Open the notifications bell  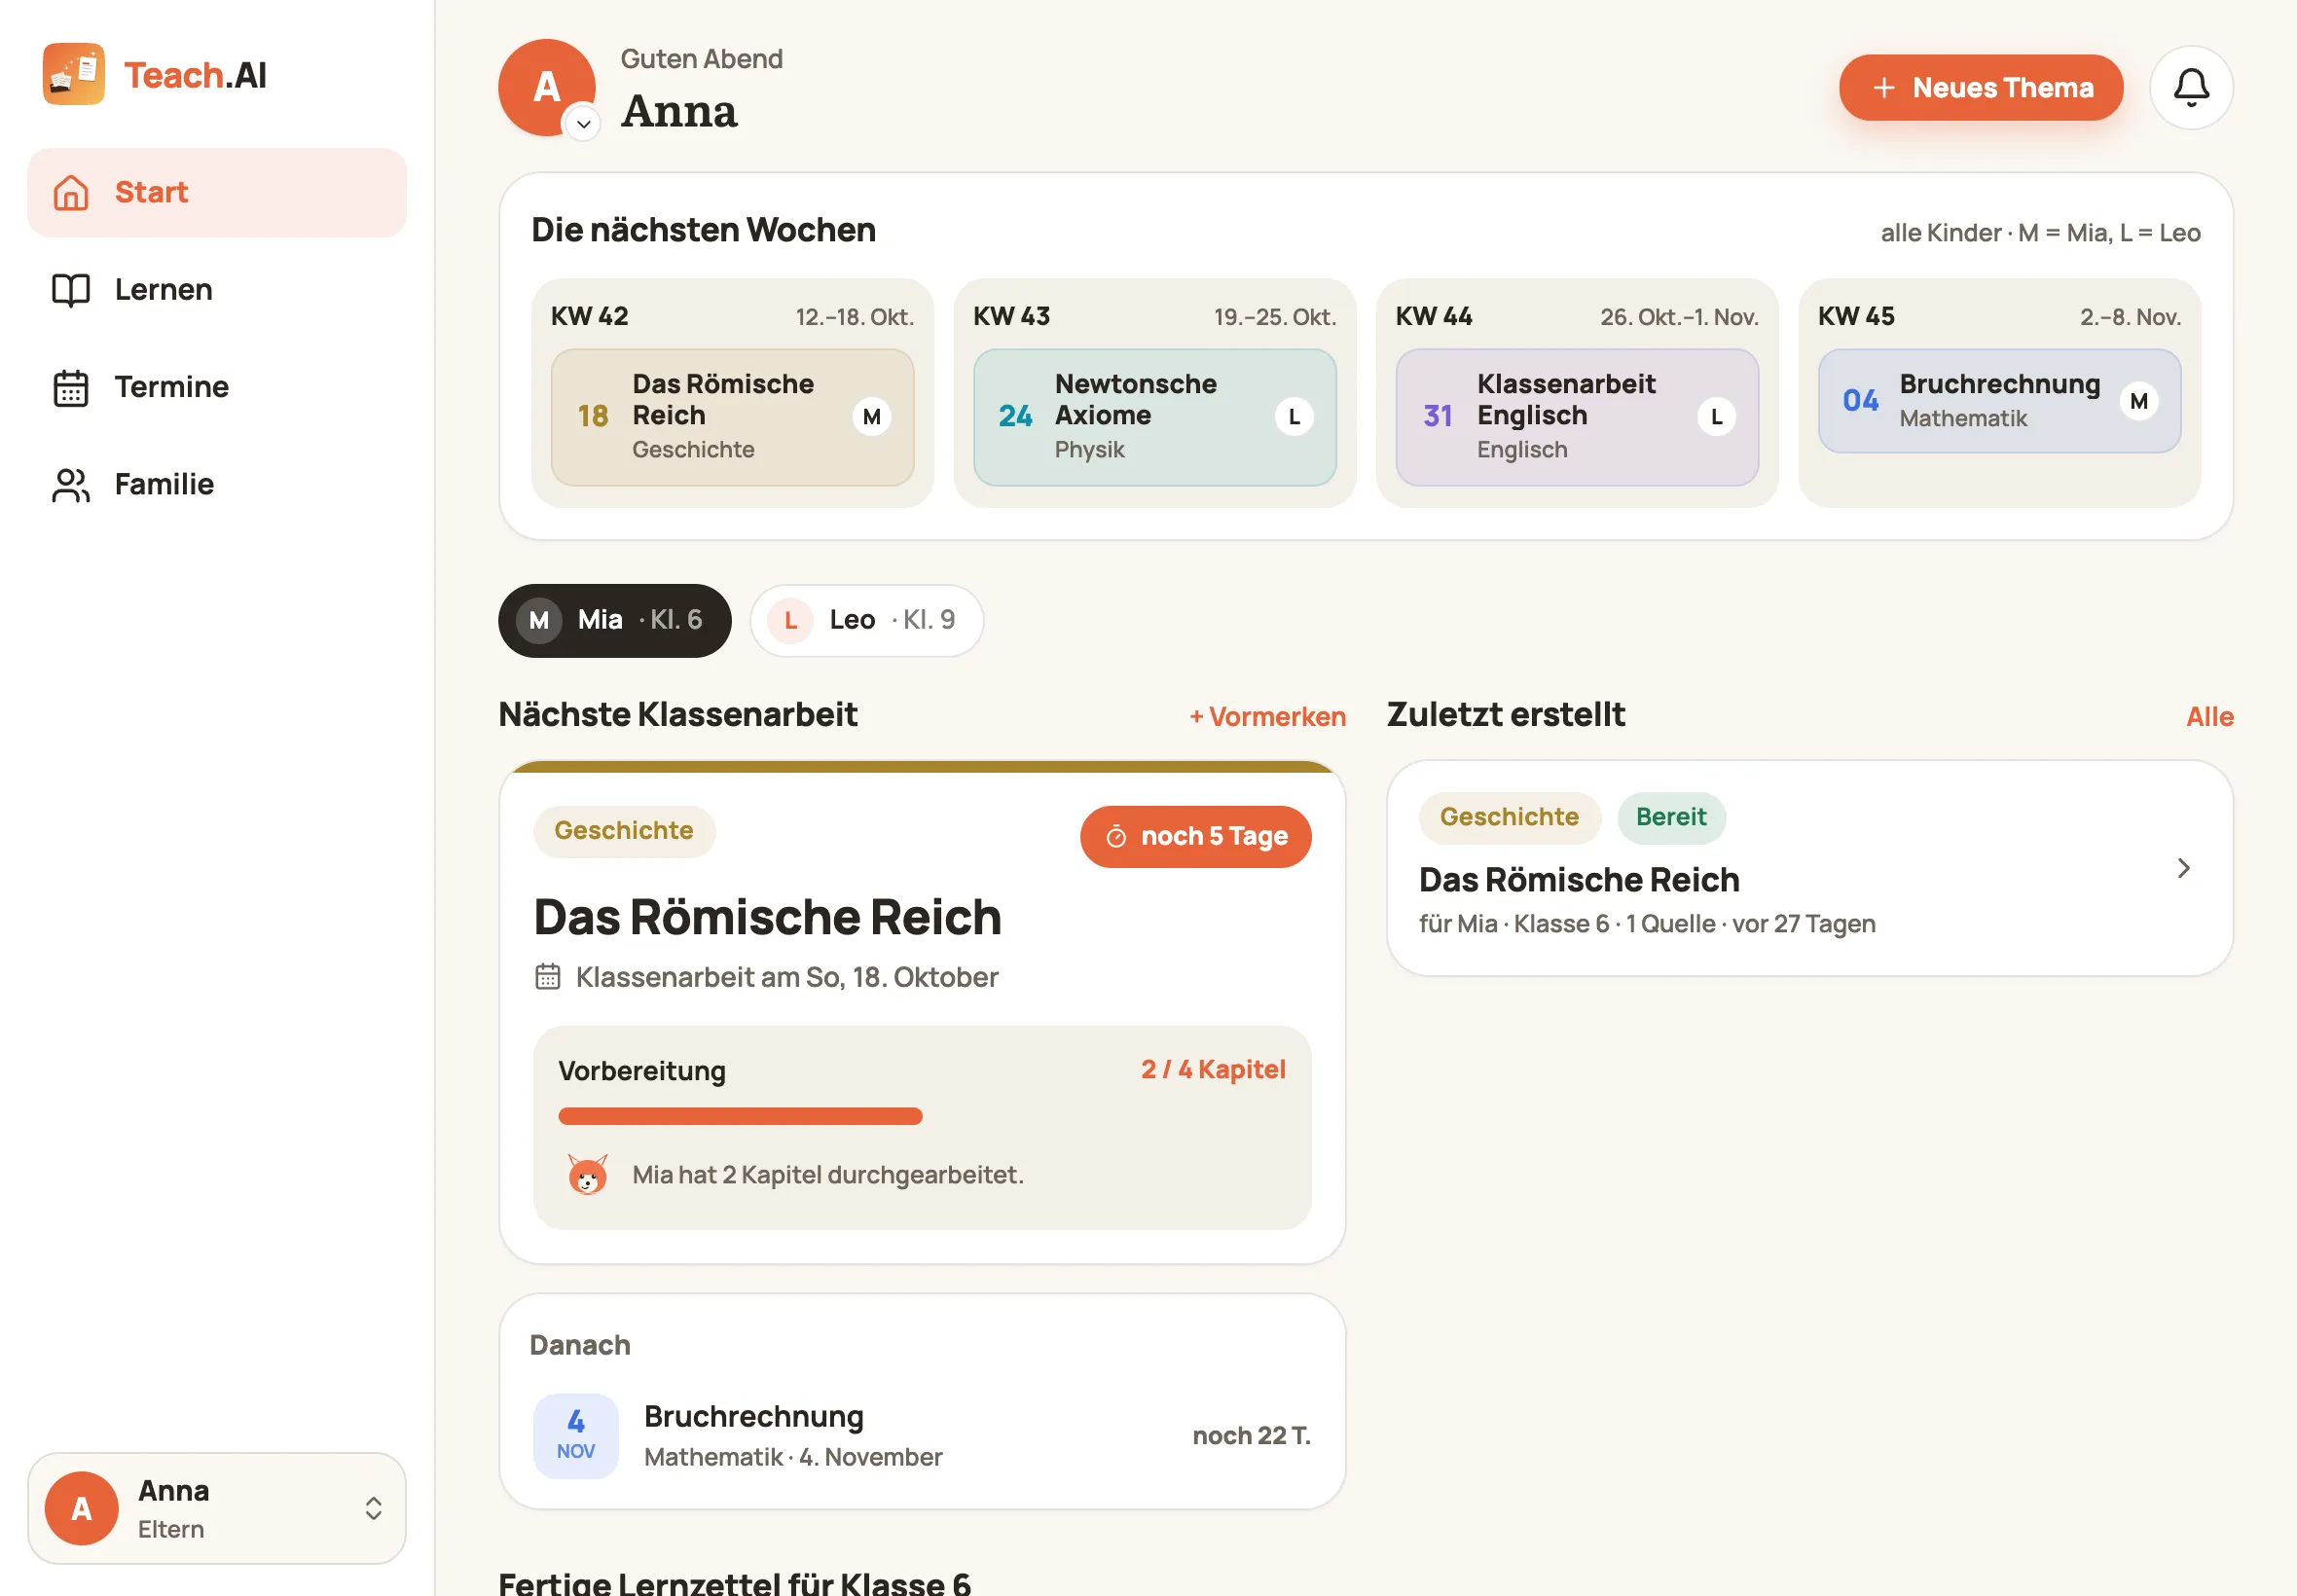point(2191,88)
